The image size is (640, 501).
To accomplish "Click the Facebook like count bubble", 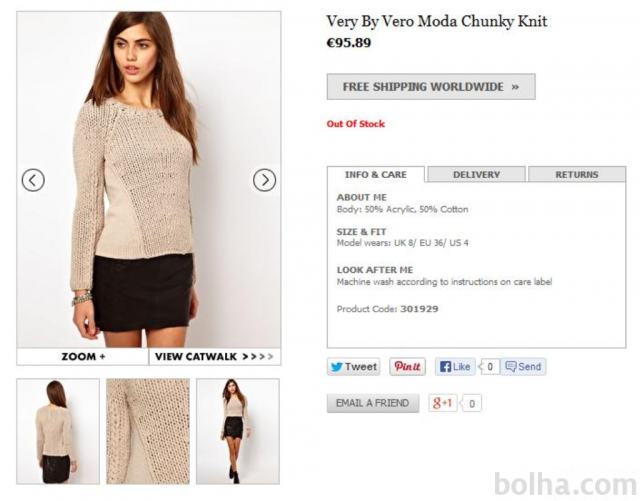I will point(489,367).
